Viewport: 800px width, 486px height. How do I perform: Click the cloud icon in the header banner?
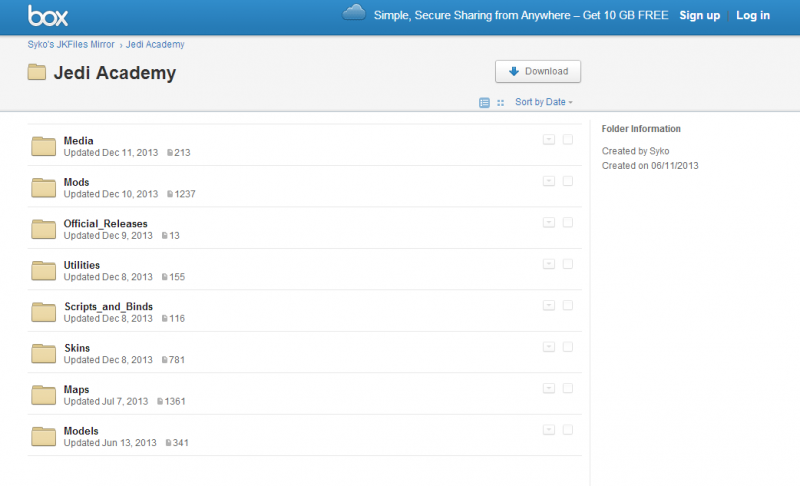[x=354, y=12]
